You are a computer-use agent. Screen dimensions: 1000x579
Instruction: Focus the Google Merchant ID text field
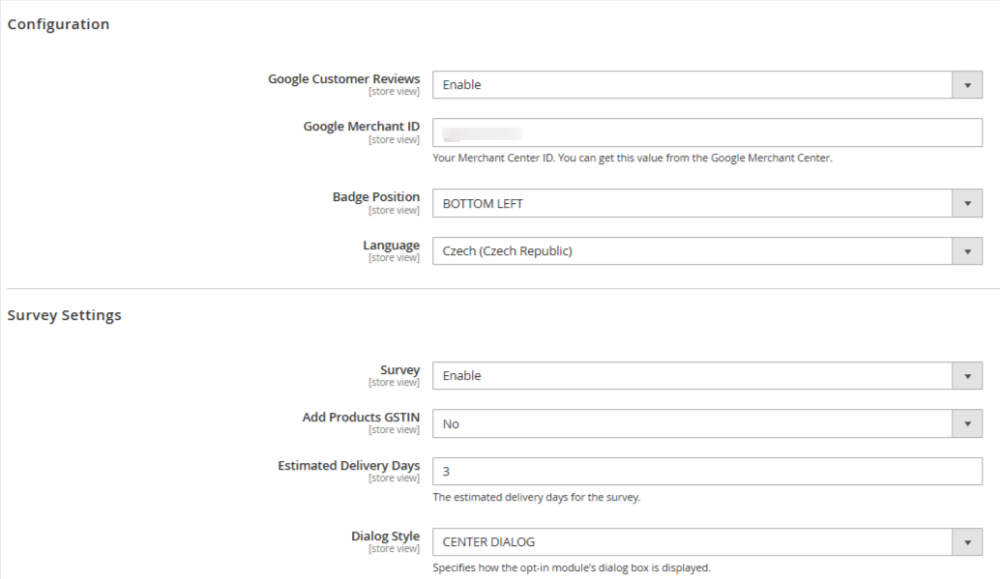(707, 133)
